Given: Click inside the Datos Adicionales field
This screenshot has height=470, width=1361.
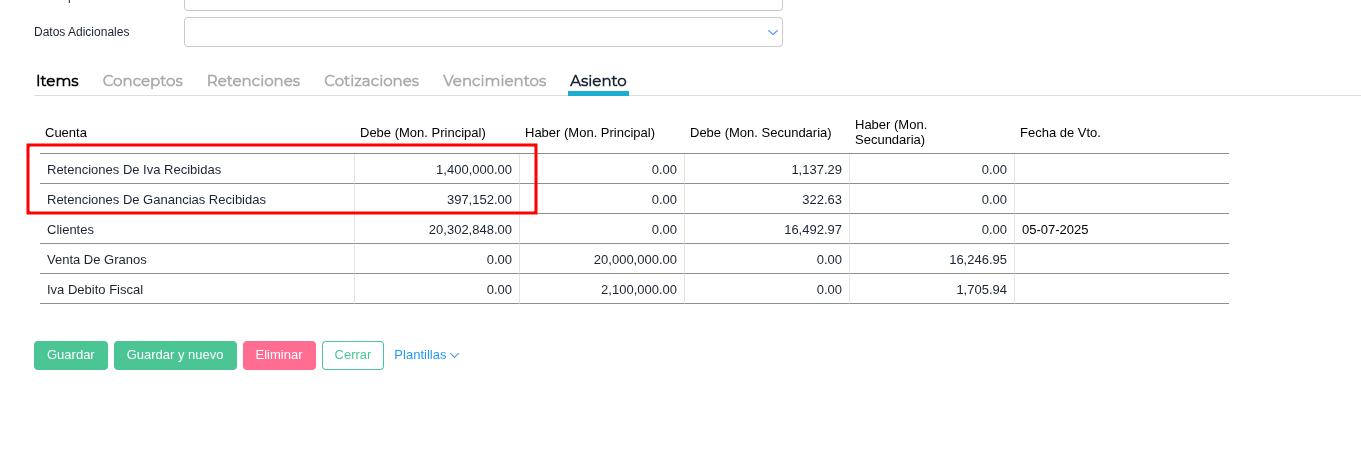Looking at the screenshot, I should pyautogui.click(x=470, y=32).
